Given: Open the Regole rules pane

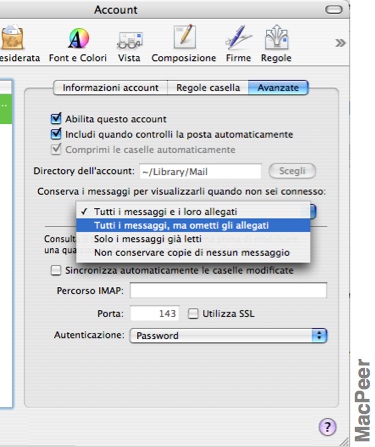Looking at the screenshot, I should pyautogui.click(x=276, y=44).
